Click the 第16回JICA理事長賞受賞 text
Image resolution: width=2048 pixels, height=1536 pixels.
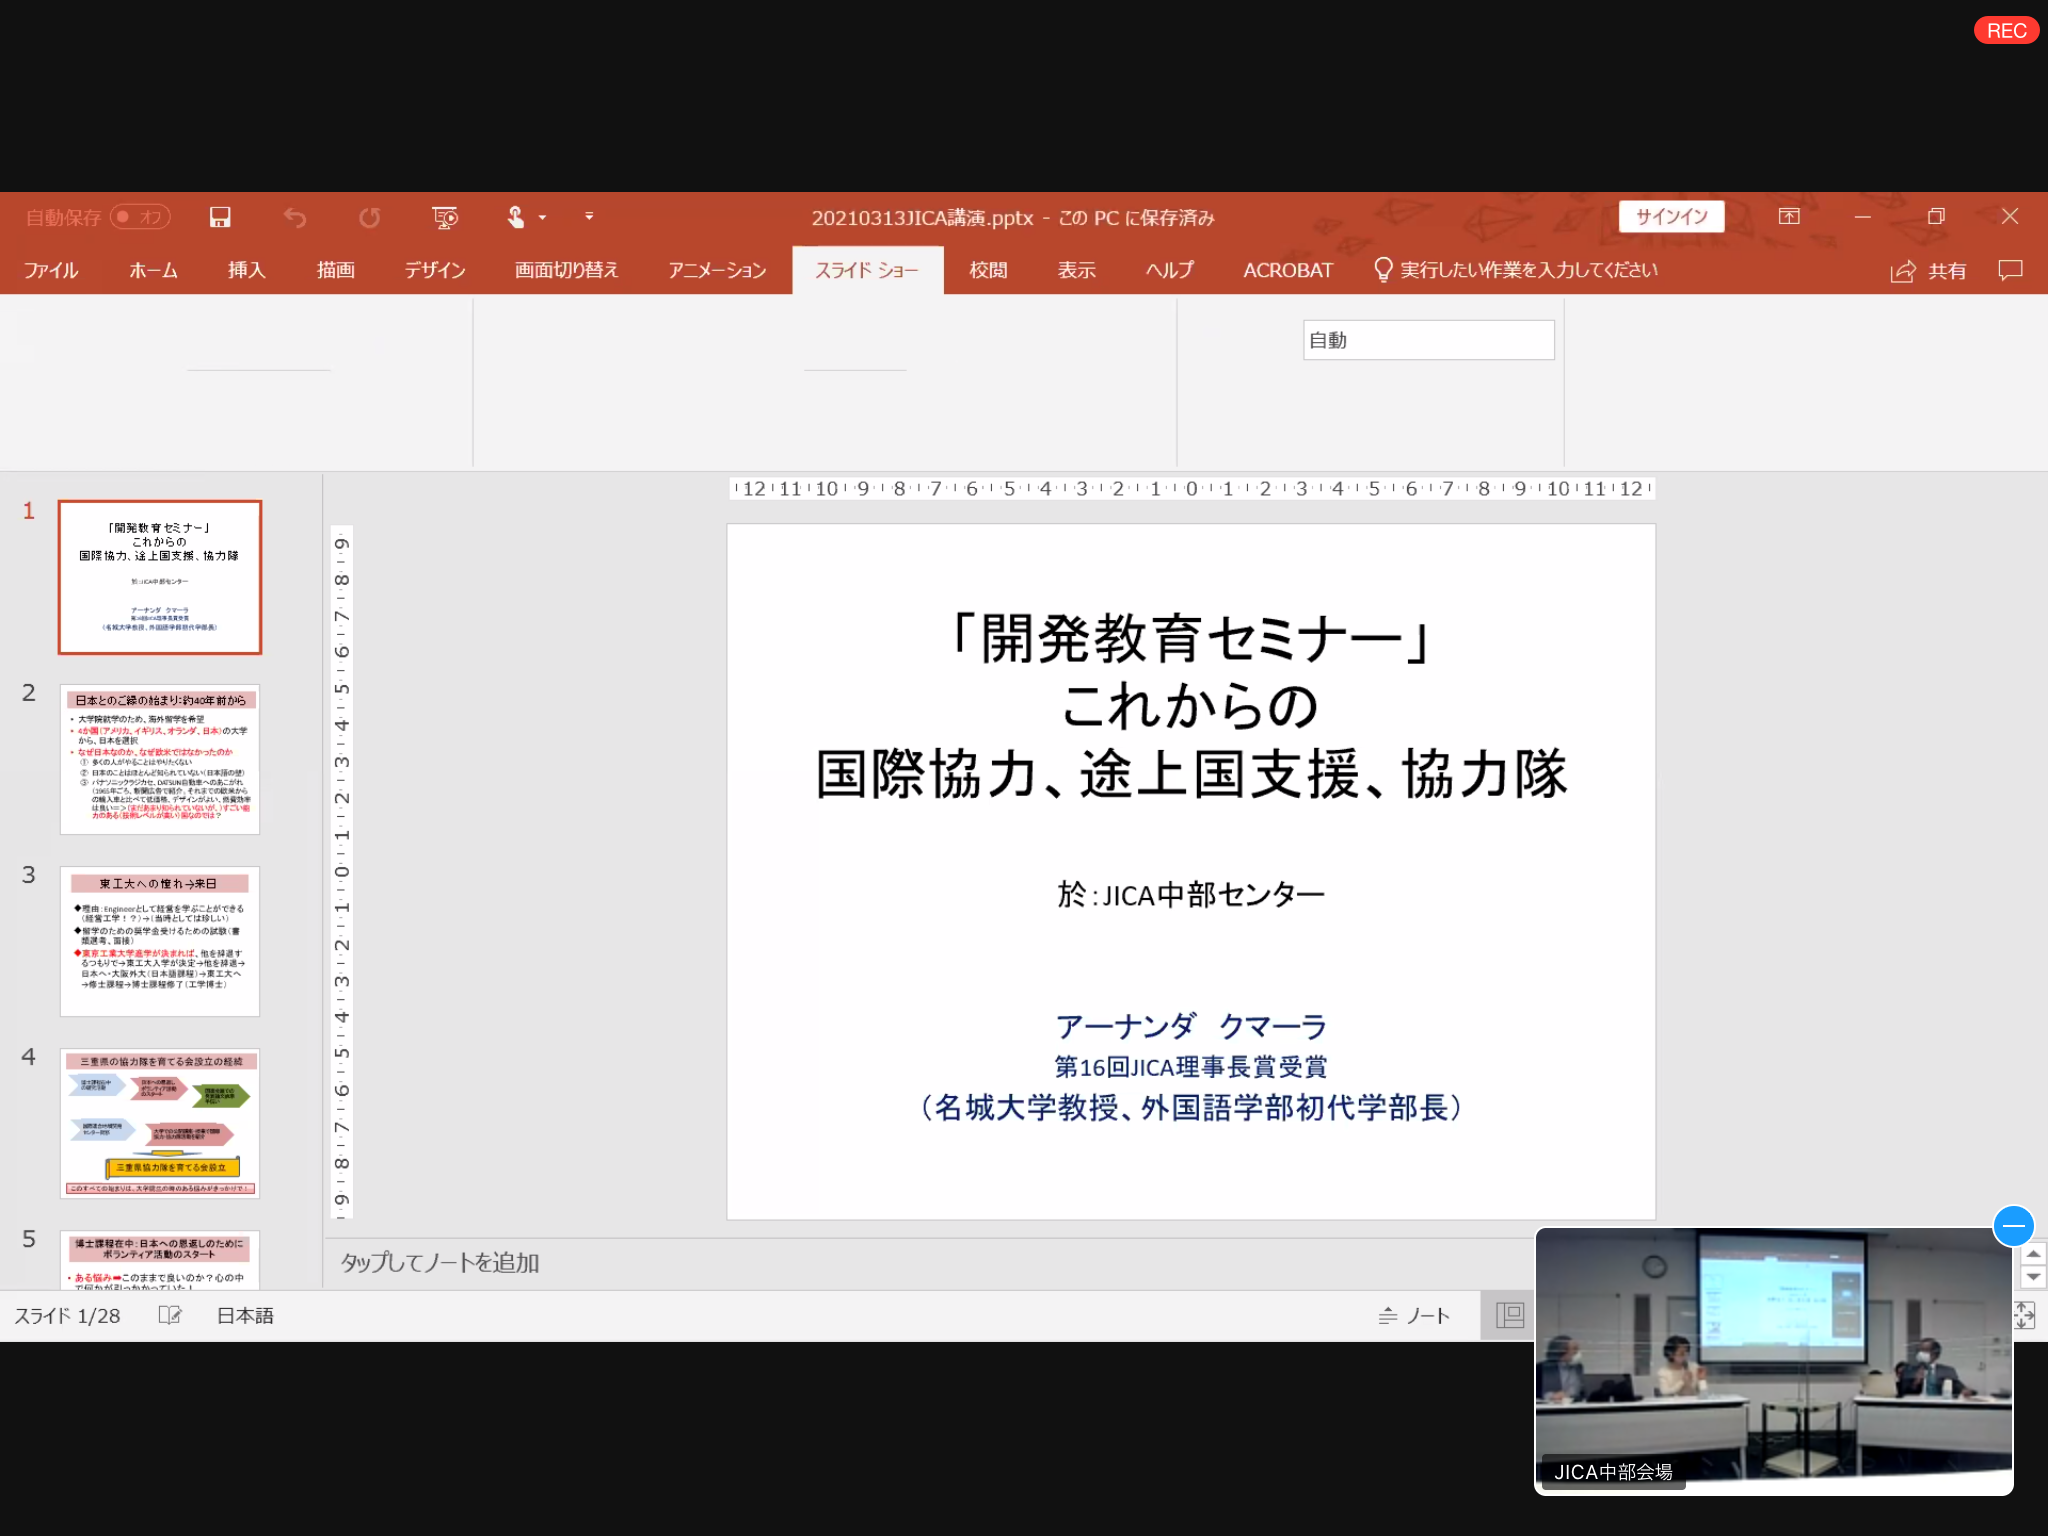[1191, 1067]
